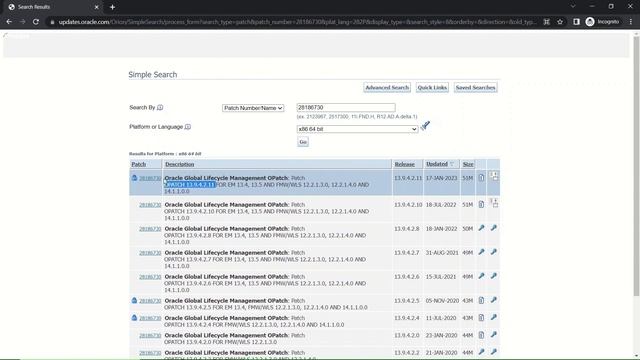
Task: Open the x86 64 bit platform dropdown
Action: pos(357,129)
